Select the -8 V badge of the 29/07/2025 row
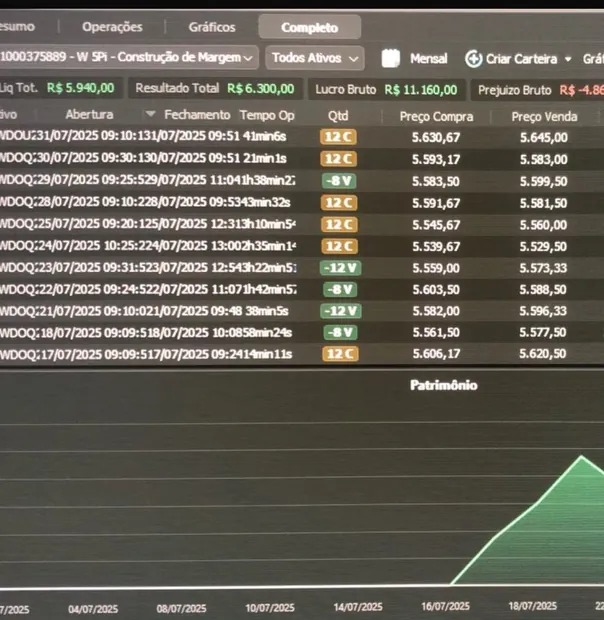 (339, 181)
